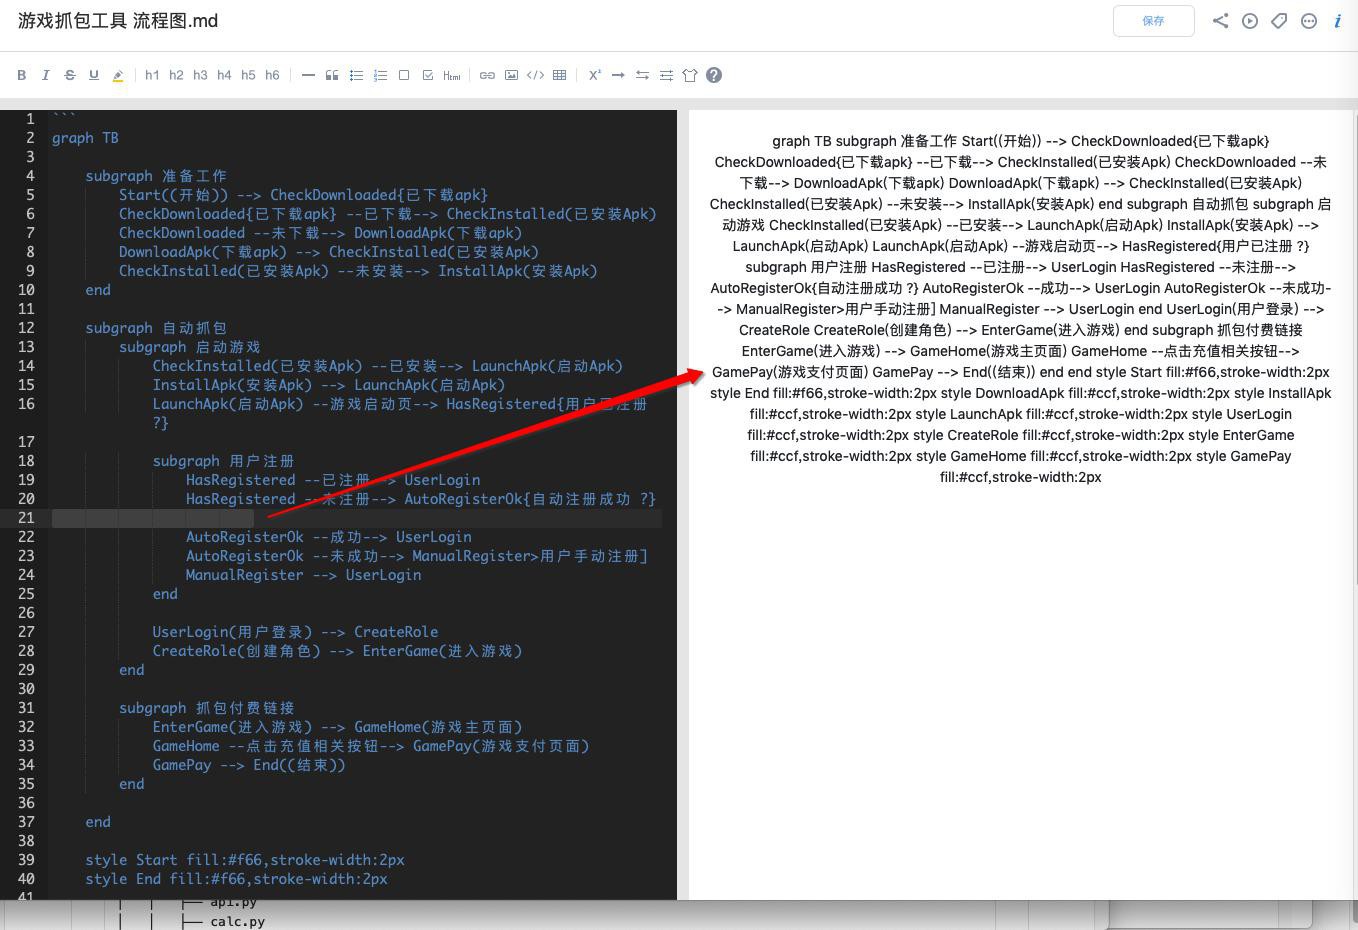Apply italic formatting
The image size is (1358, 930).
click(45, 75)
